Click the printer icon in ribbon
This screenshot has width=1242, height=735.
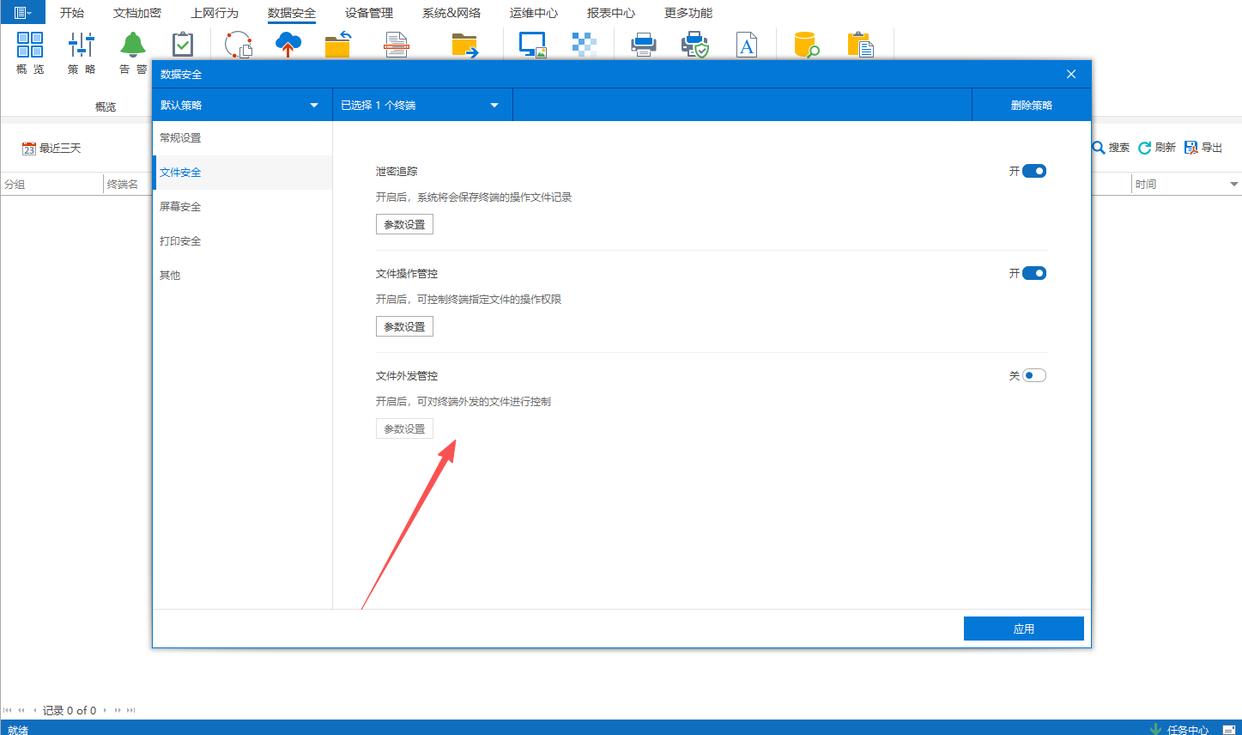643,44
